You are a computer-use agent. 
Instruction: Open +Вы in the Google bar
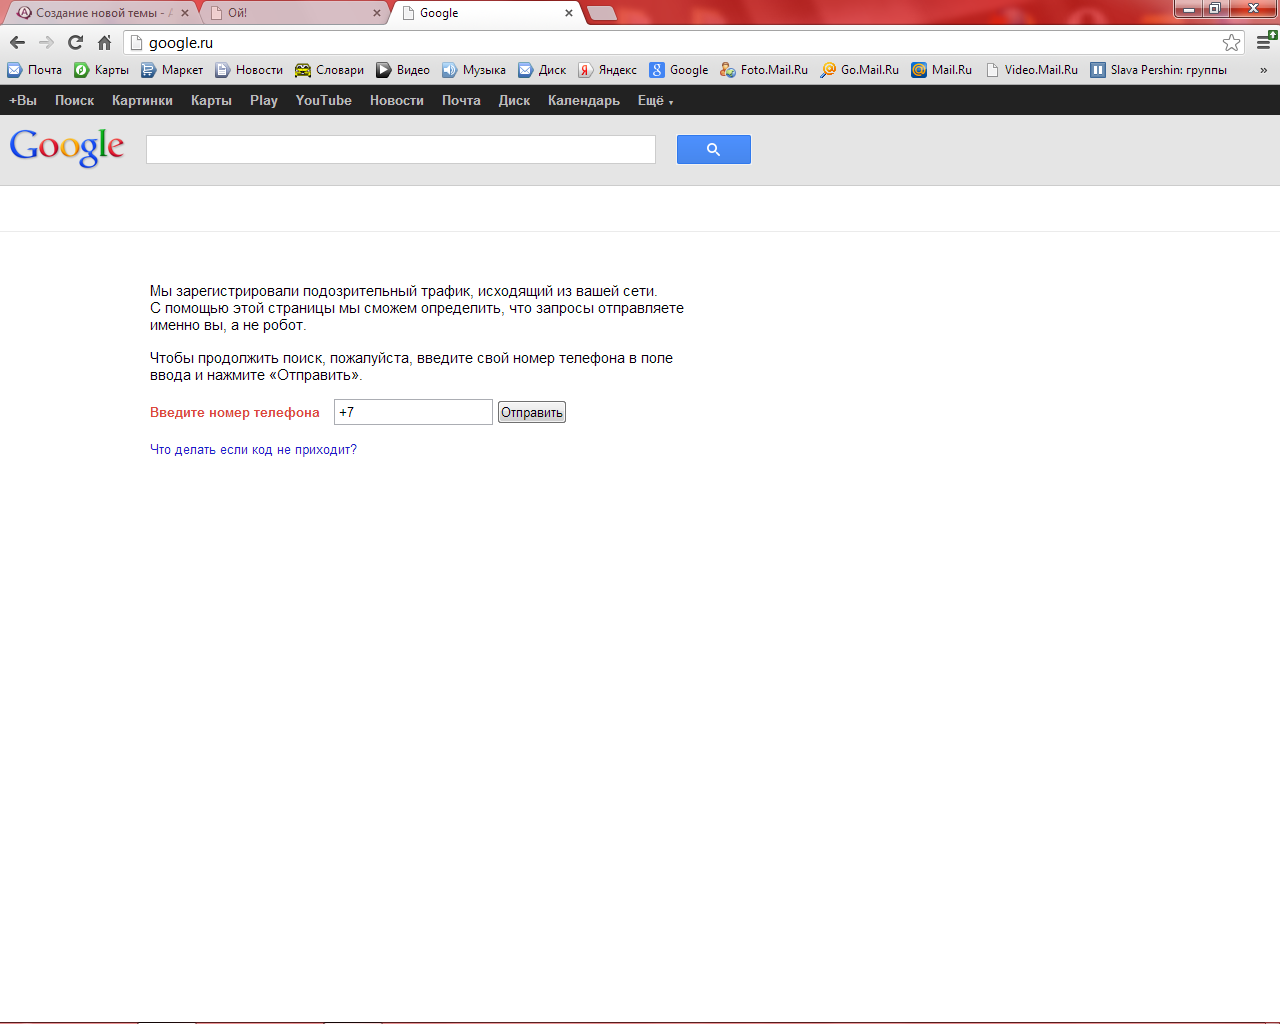point(23,100)
